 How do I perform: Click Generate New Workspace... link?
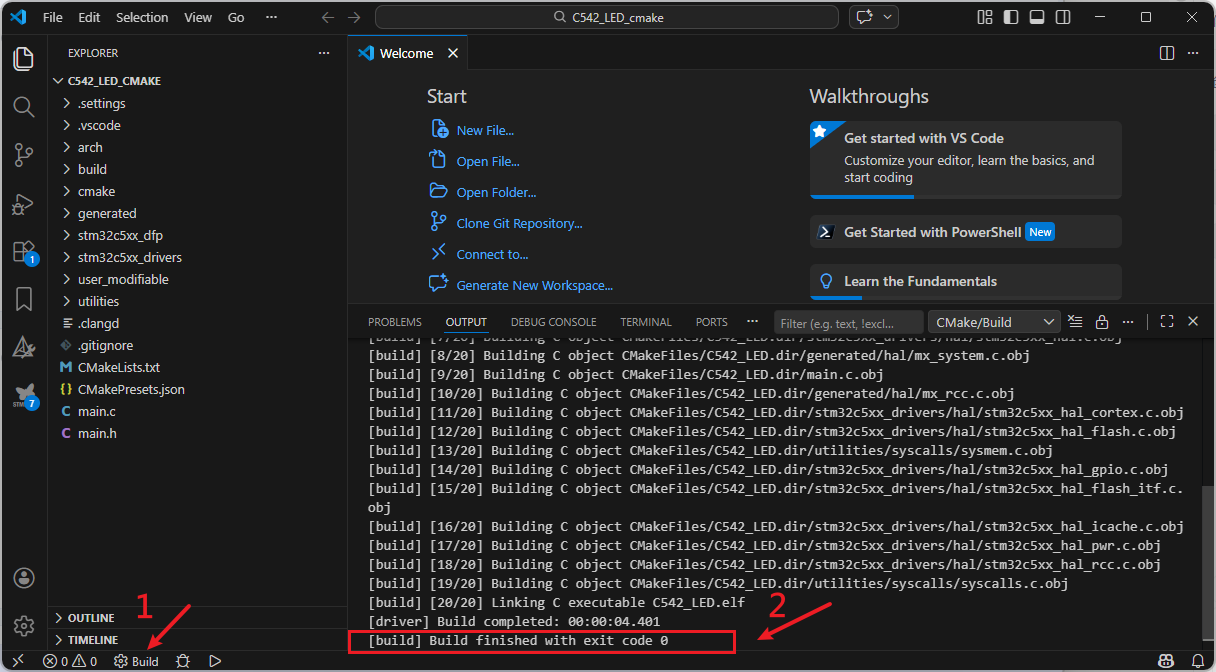click(534, 285)
